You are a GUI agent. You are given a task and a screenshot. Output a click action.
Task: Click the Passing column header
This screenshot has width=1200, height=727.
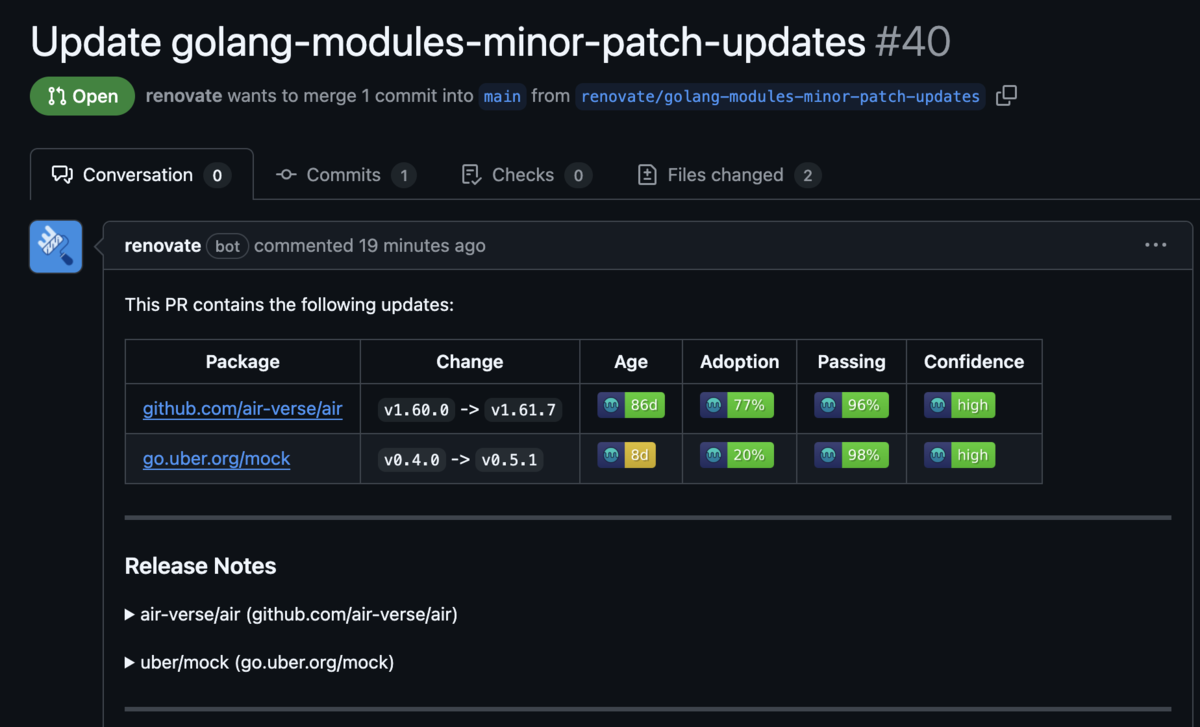[x=852, y=362]
